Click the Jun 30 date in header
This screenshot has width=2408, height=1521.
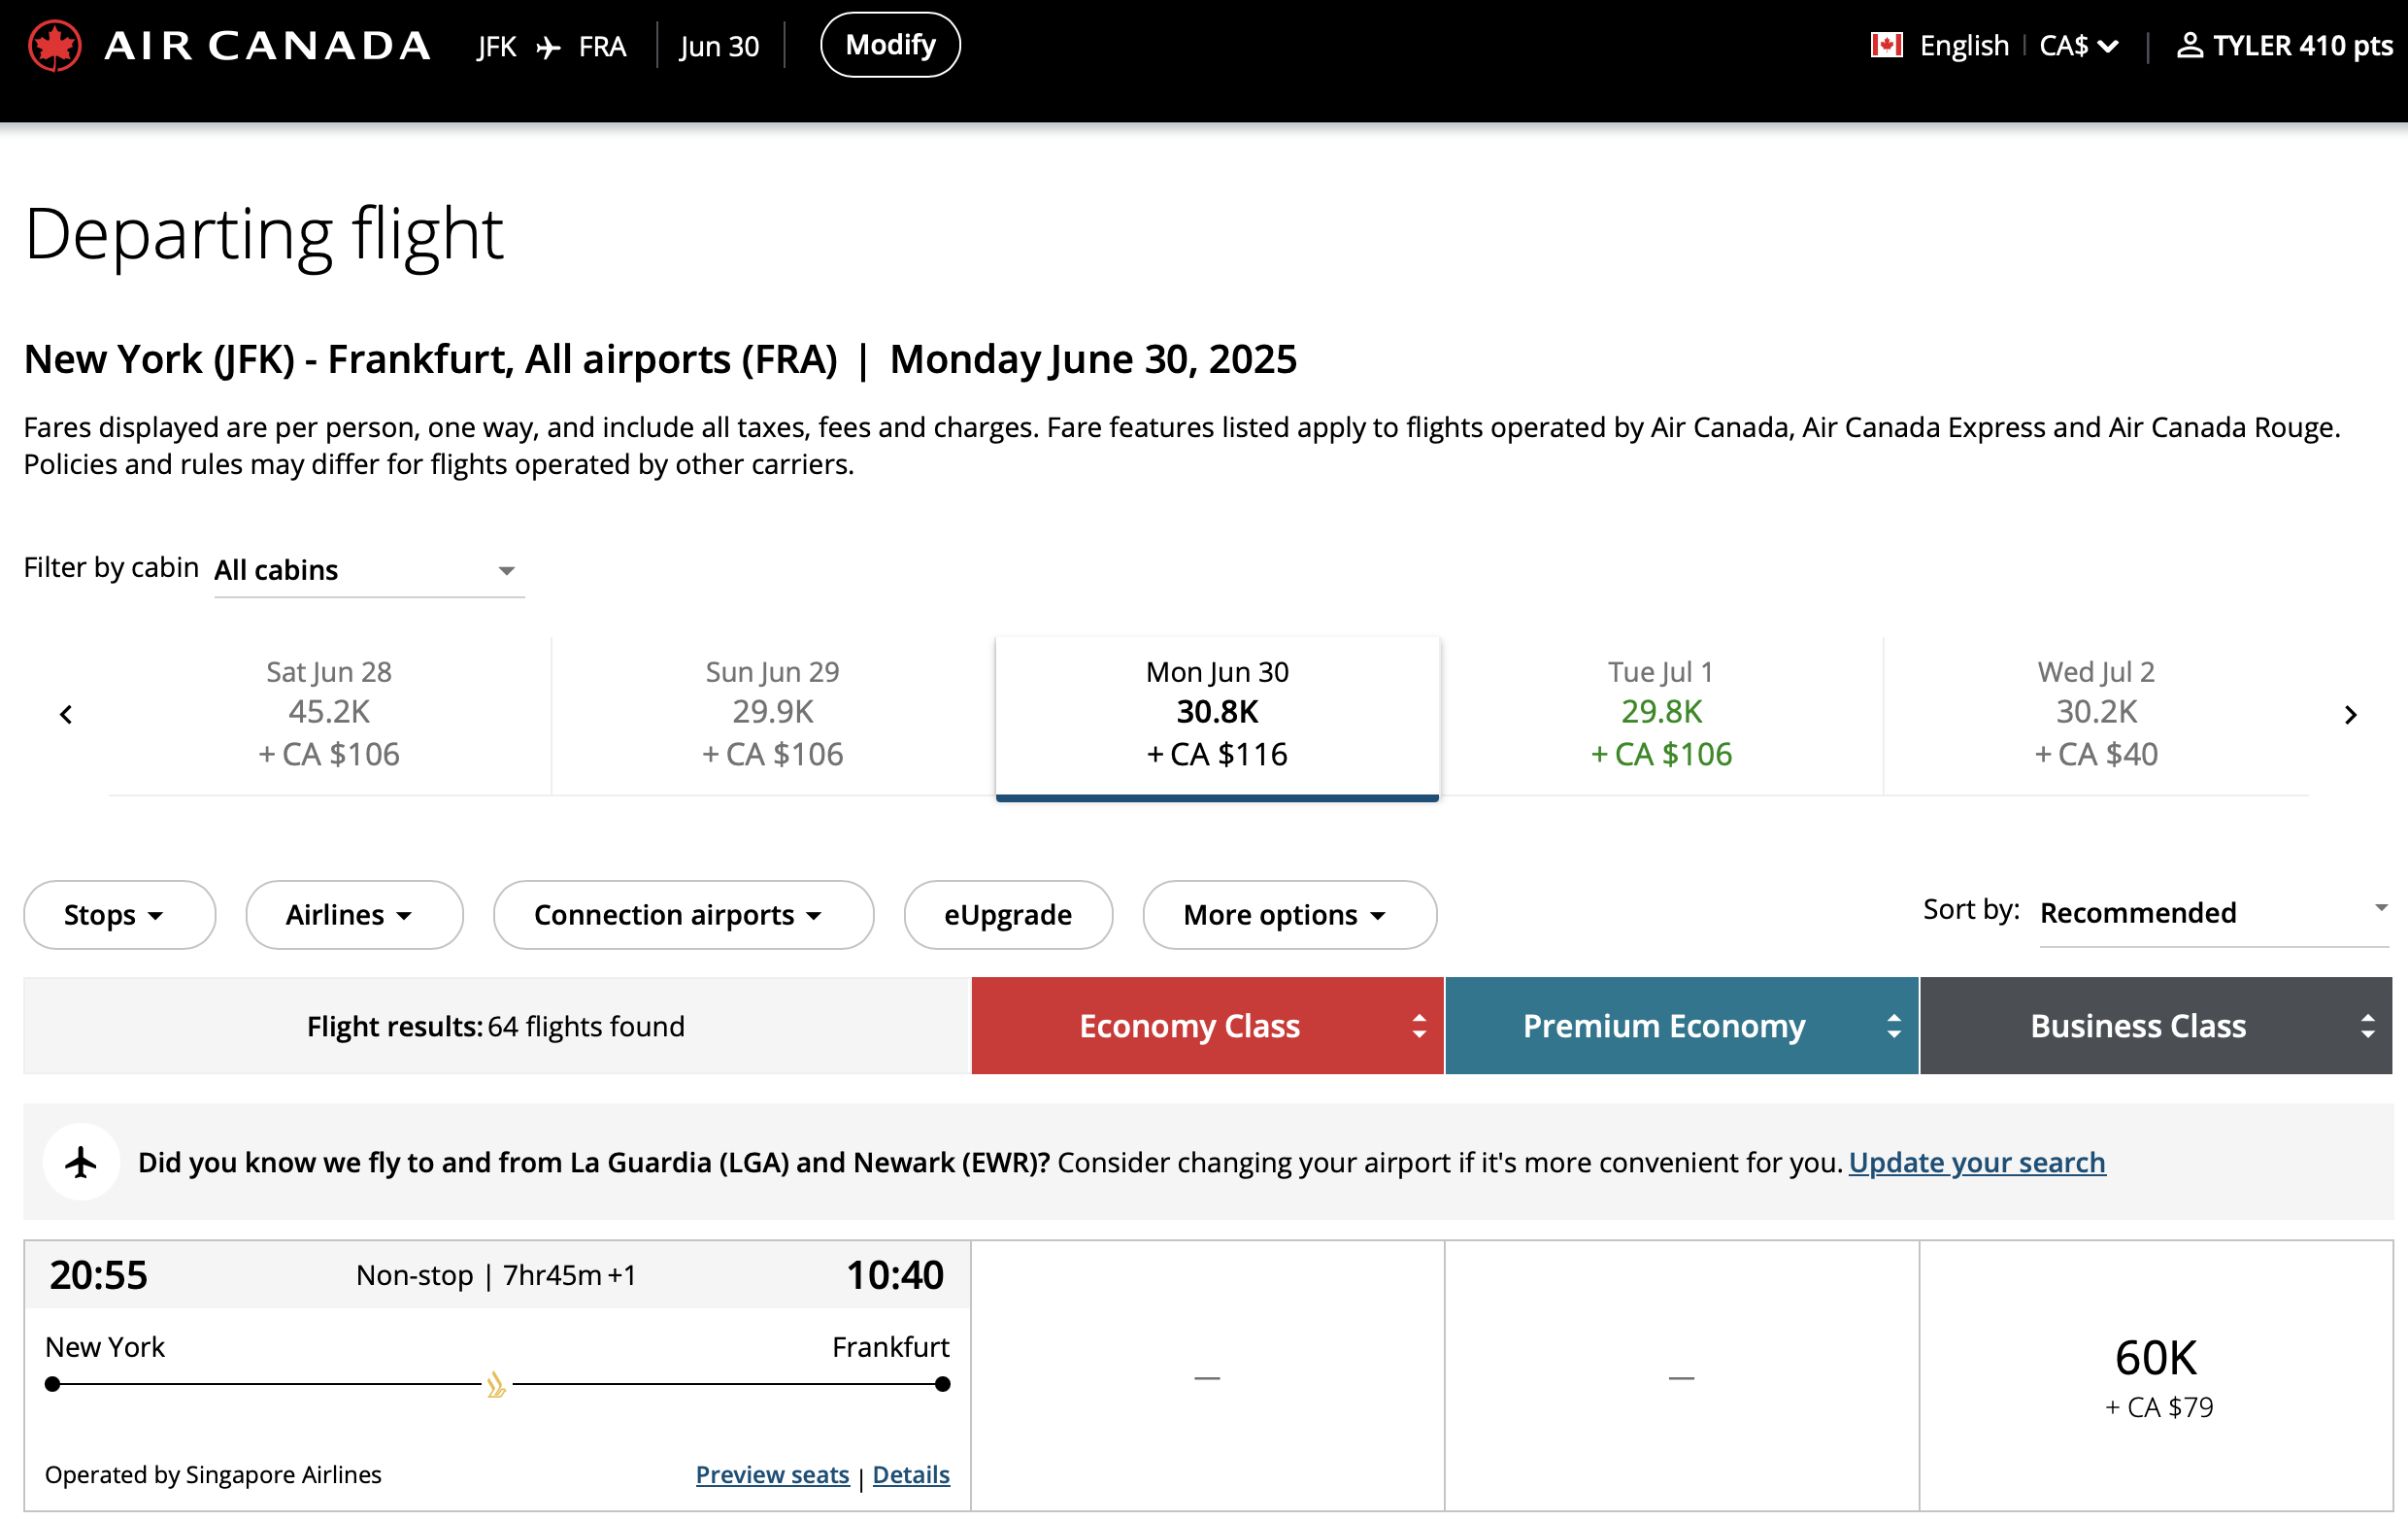(x=719, y=47)
